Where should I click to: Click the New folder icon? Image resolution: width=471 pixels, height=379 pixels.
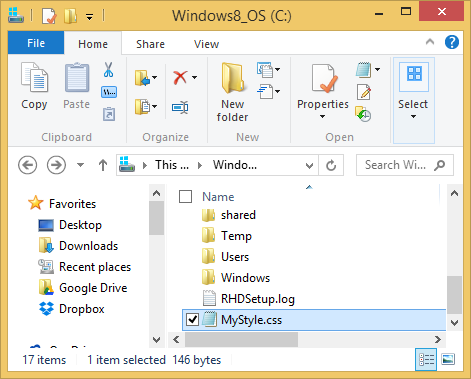[233, 78]
